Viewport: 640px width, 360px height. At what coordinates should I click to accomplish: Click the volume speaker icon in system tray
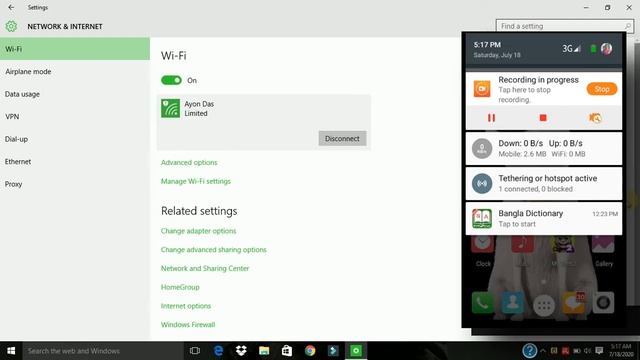587,351
